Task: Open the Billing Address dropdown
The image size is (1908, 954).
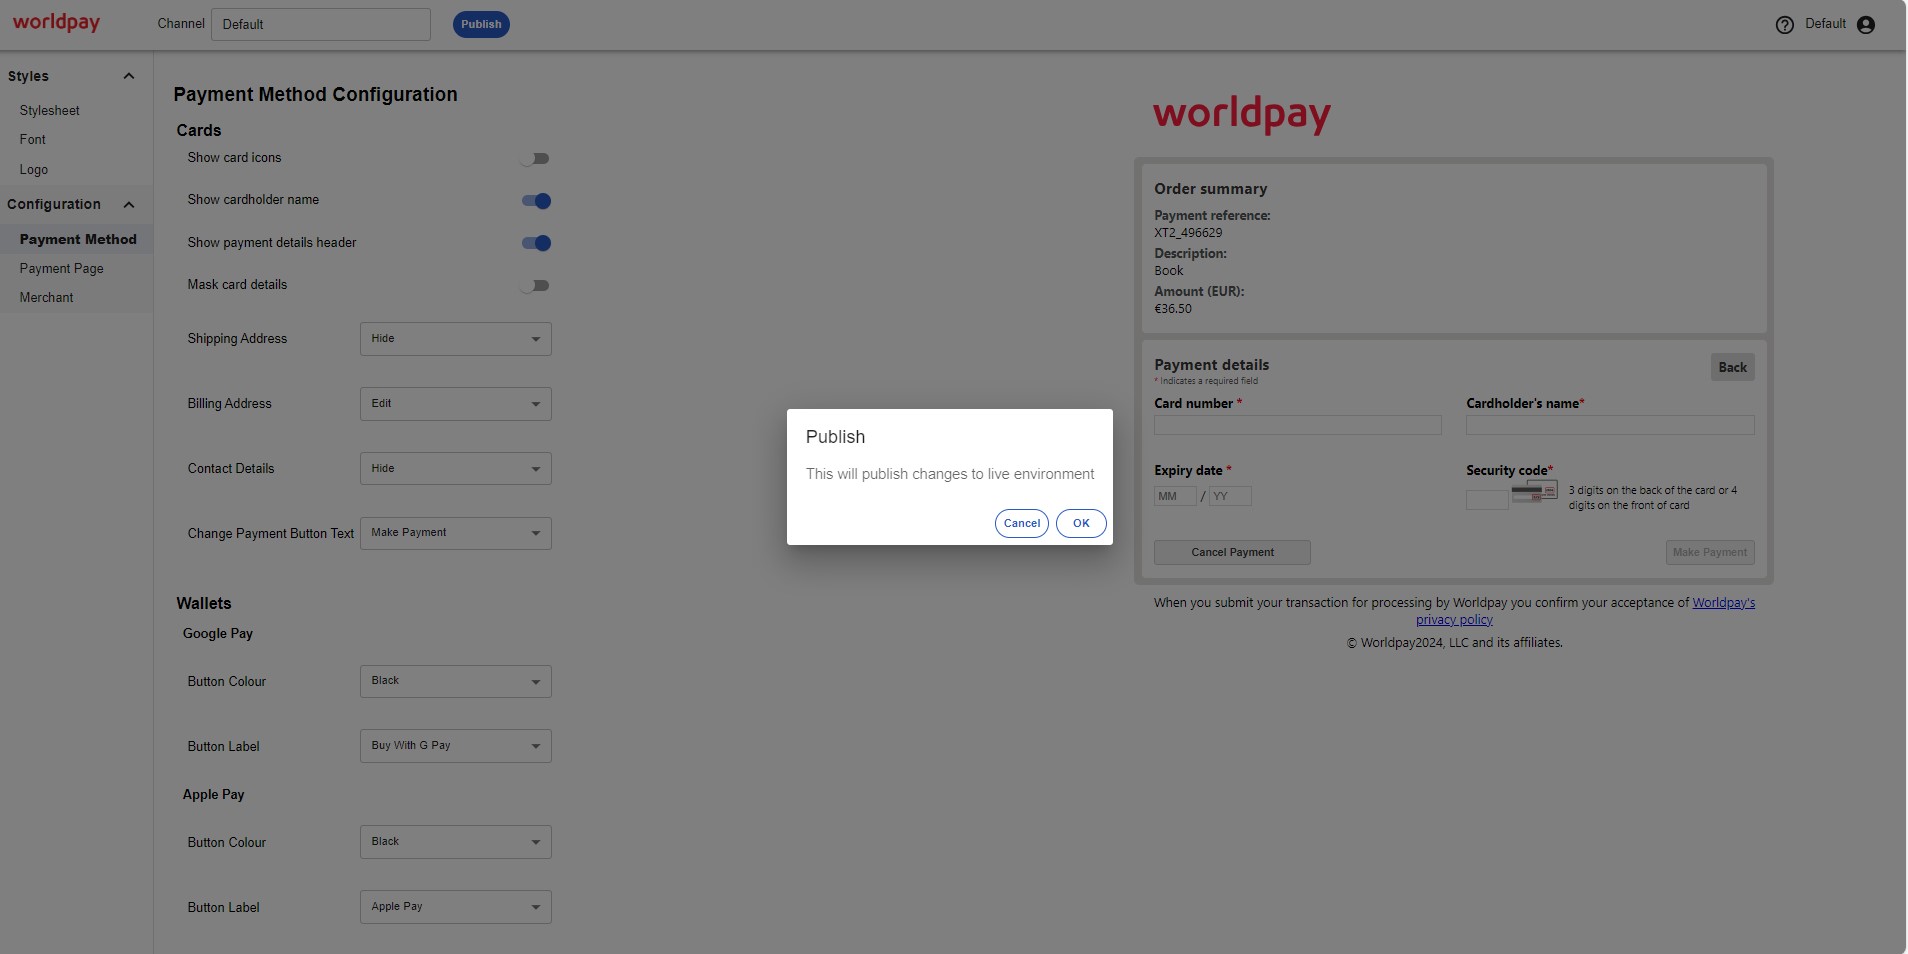Action: coord(455,404)
